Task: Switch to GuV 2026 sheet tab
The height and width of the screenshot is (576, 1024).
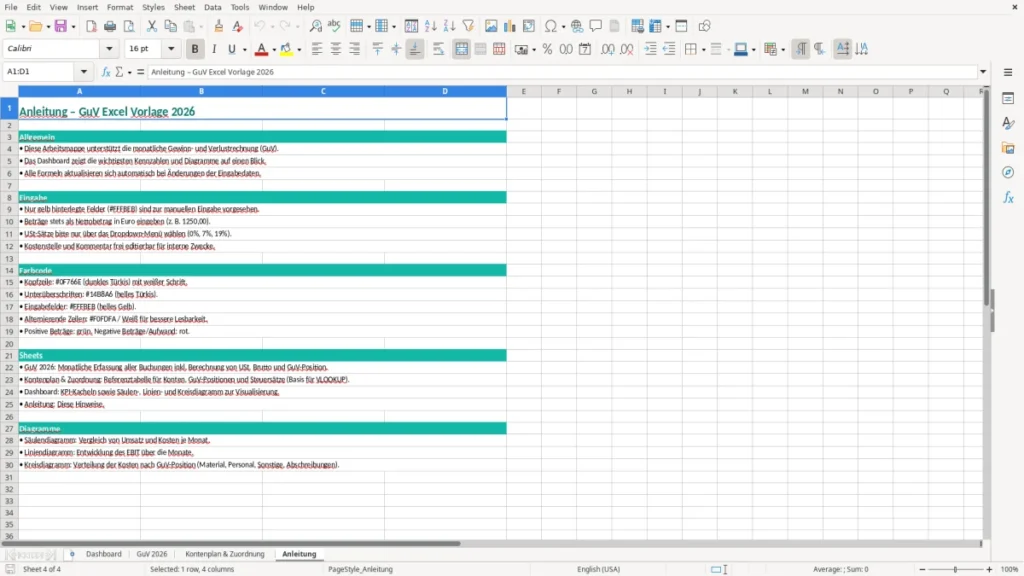Action: [x=152, y=554]
